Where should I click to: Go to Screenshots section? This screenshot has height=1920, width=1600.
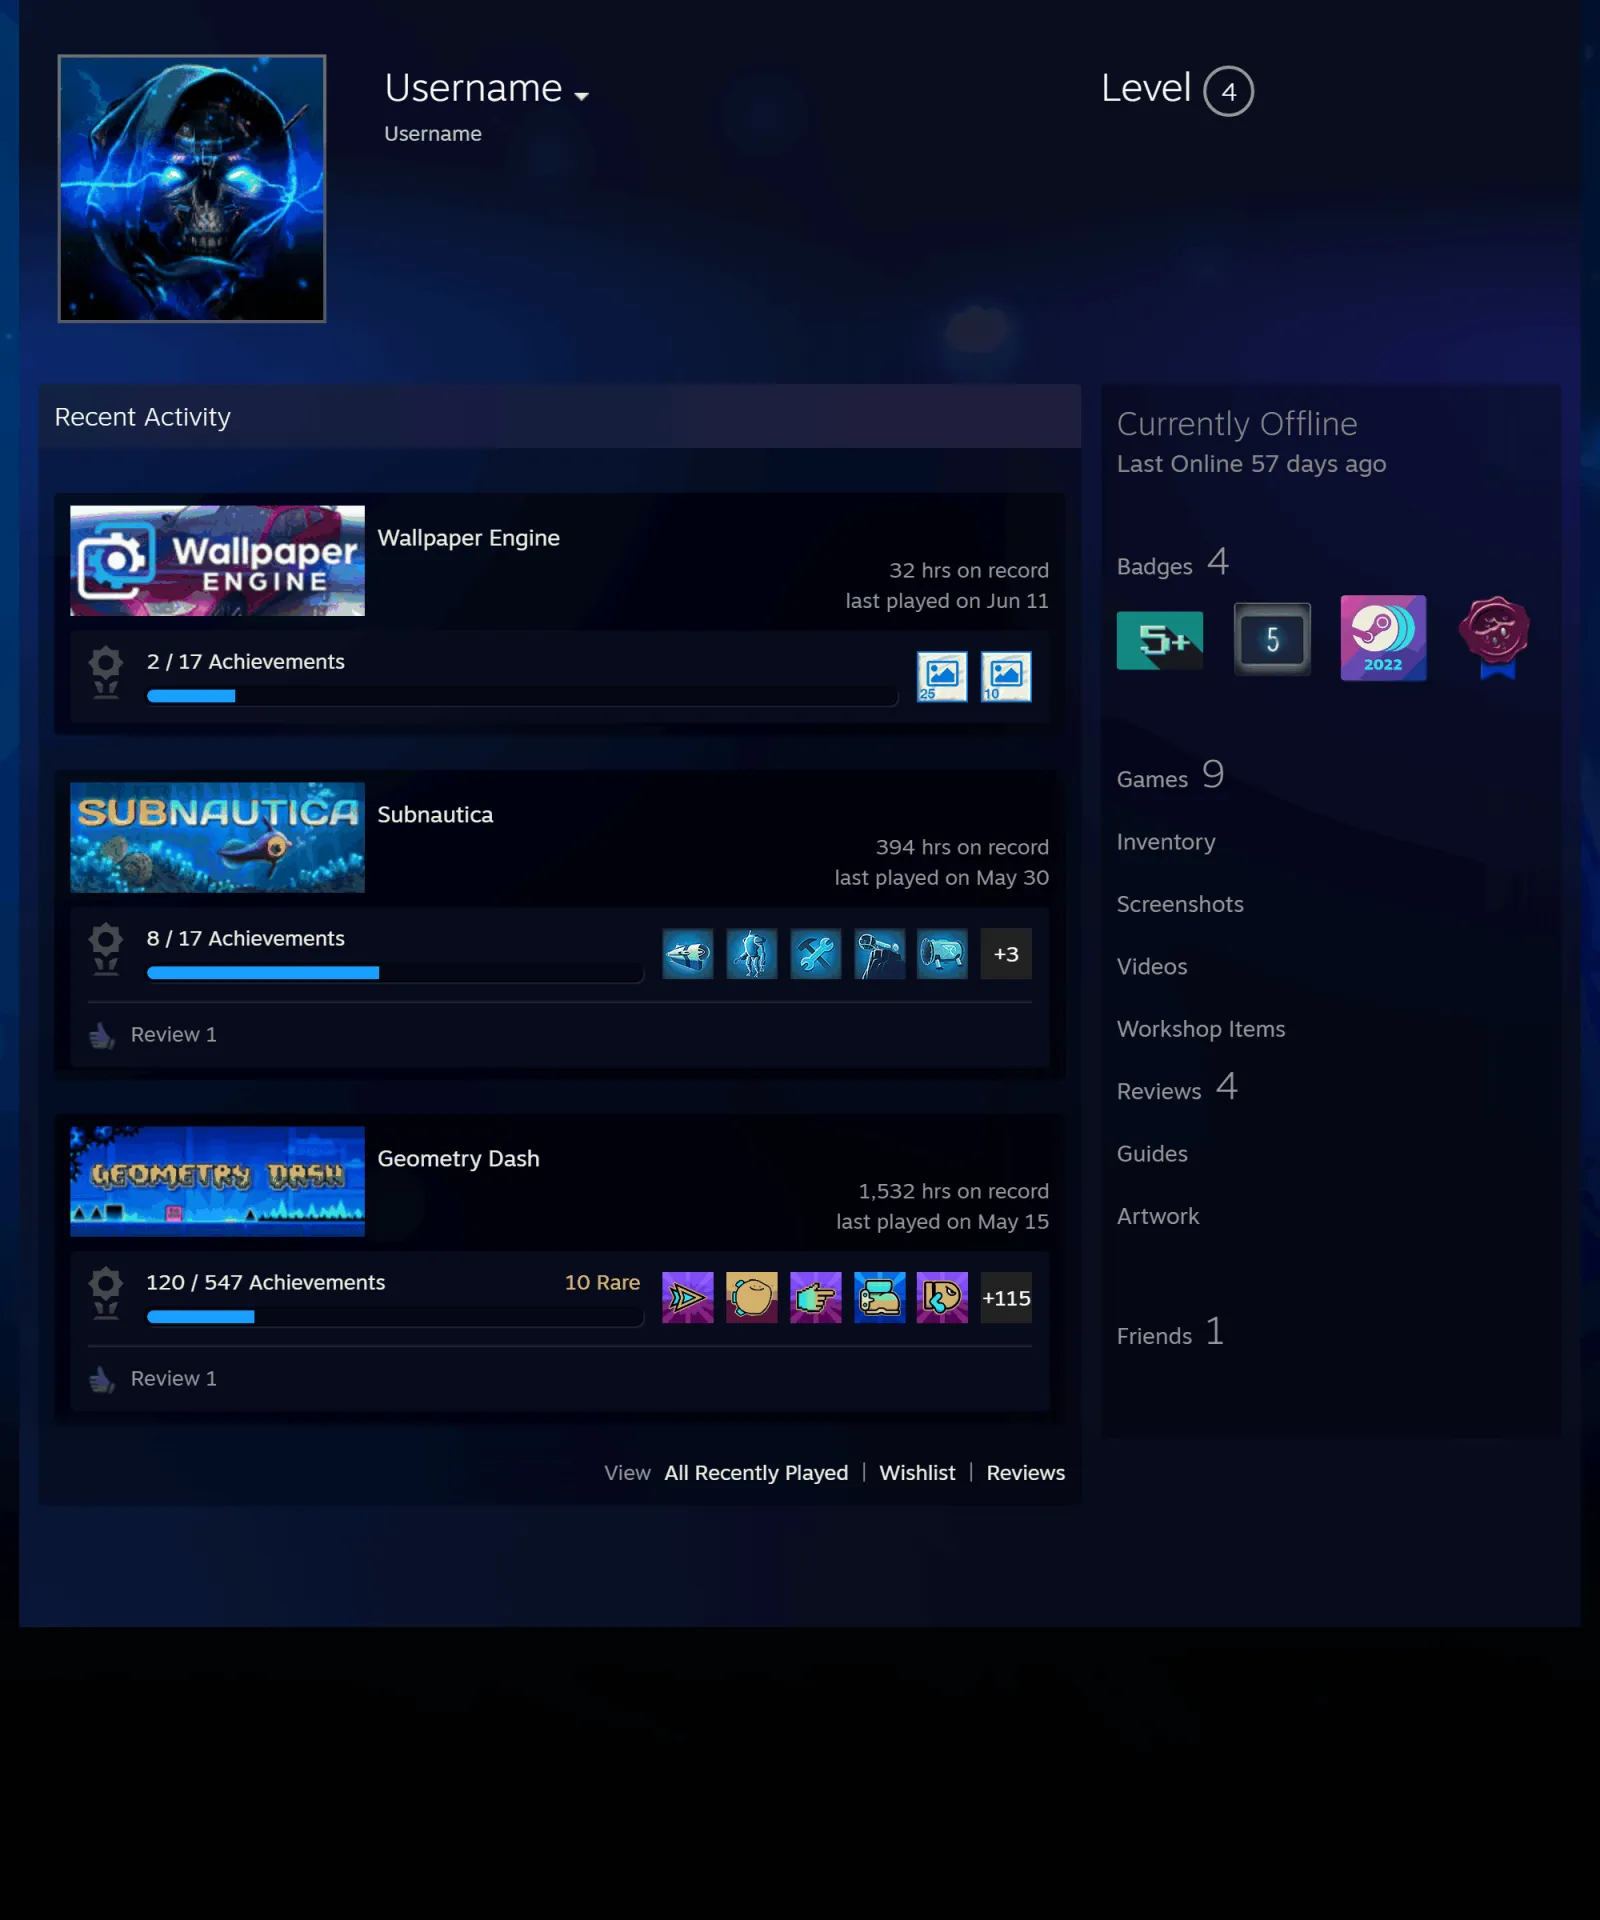[1180, 904]
